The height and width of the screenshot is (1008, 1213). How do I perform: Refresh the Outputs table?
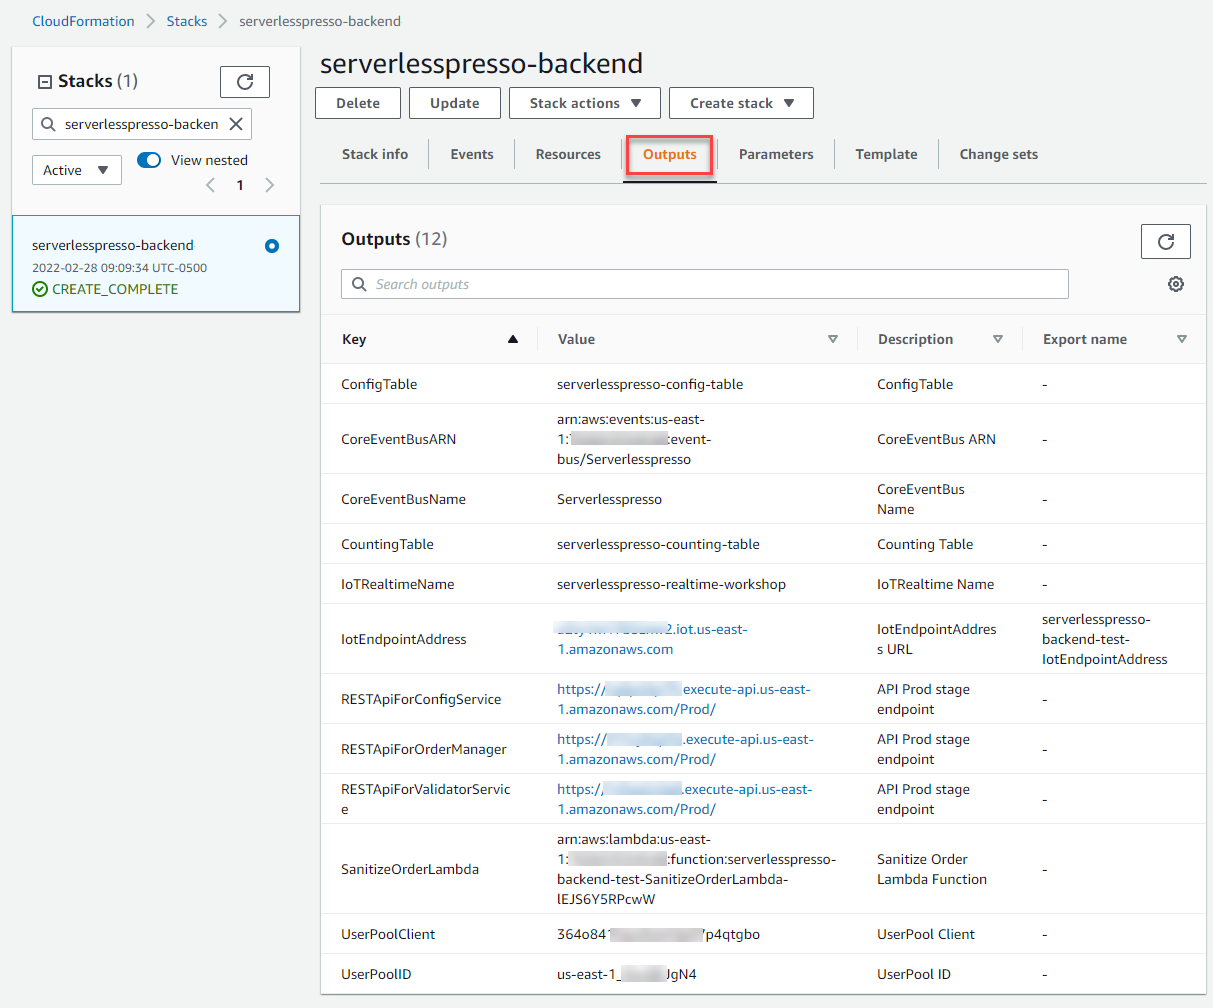(1166, 241)
